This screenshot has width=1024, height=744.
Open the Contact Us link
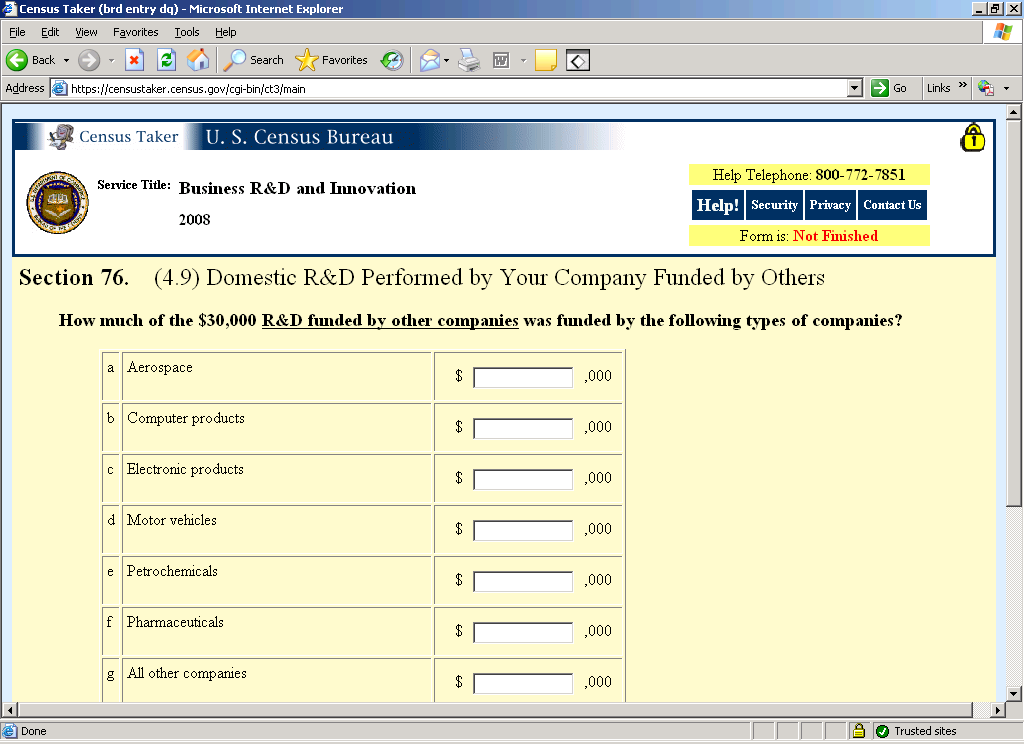tap(891, 205)
